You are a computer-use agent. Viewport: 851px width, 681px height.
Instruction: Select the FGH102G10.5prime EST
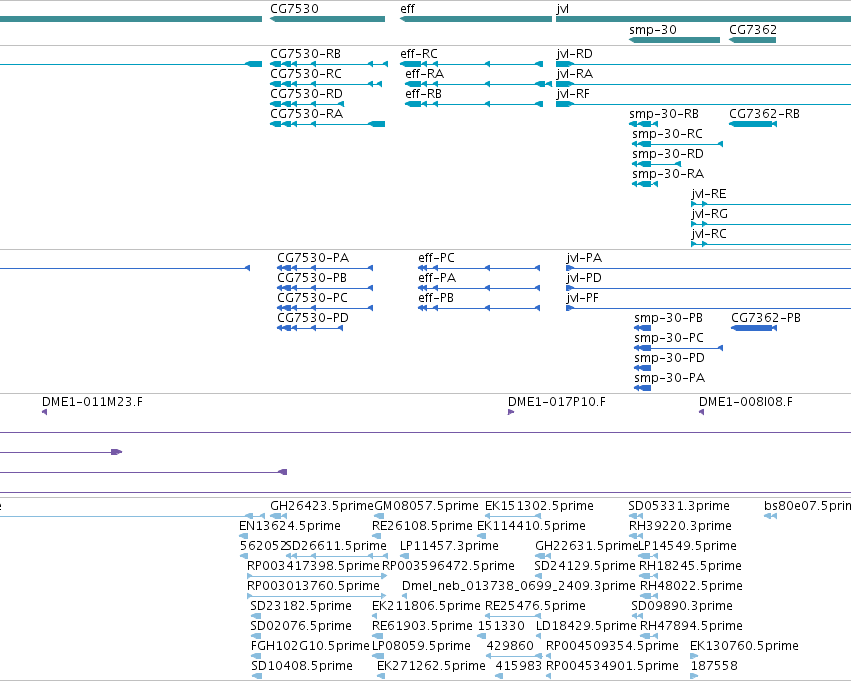coord(256,657)
